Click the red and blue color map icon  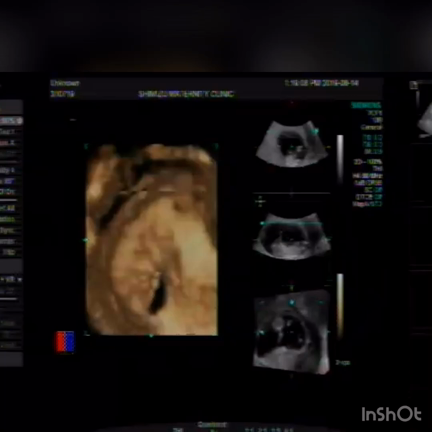[x=65, y=341]
